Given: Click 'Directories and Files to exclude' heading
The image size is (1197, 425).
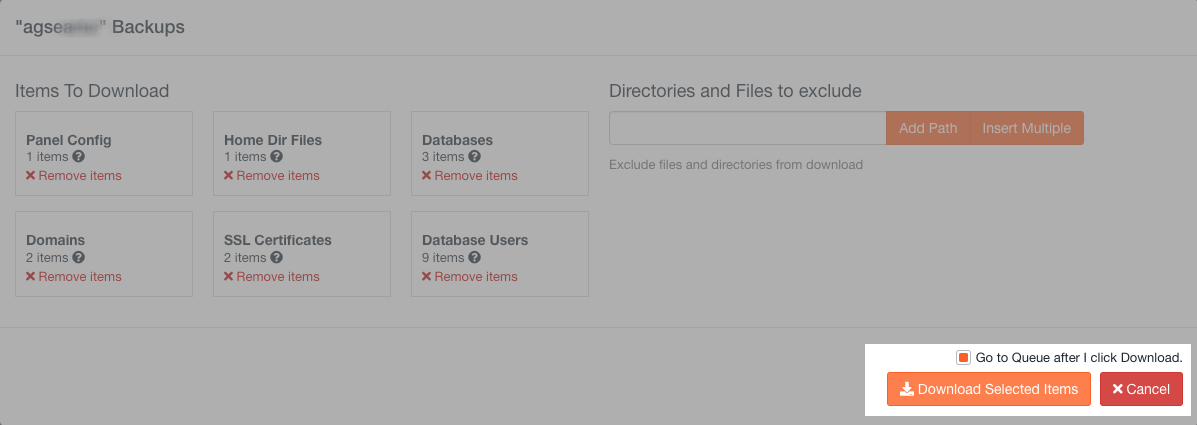Looking at the screenshot, I should [735, 92].
